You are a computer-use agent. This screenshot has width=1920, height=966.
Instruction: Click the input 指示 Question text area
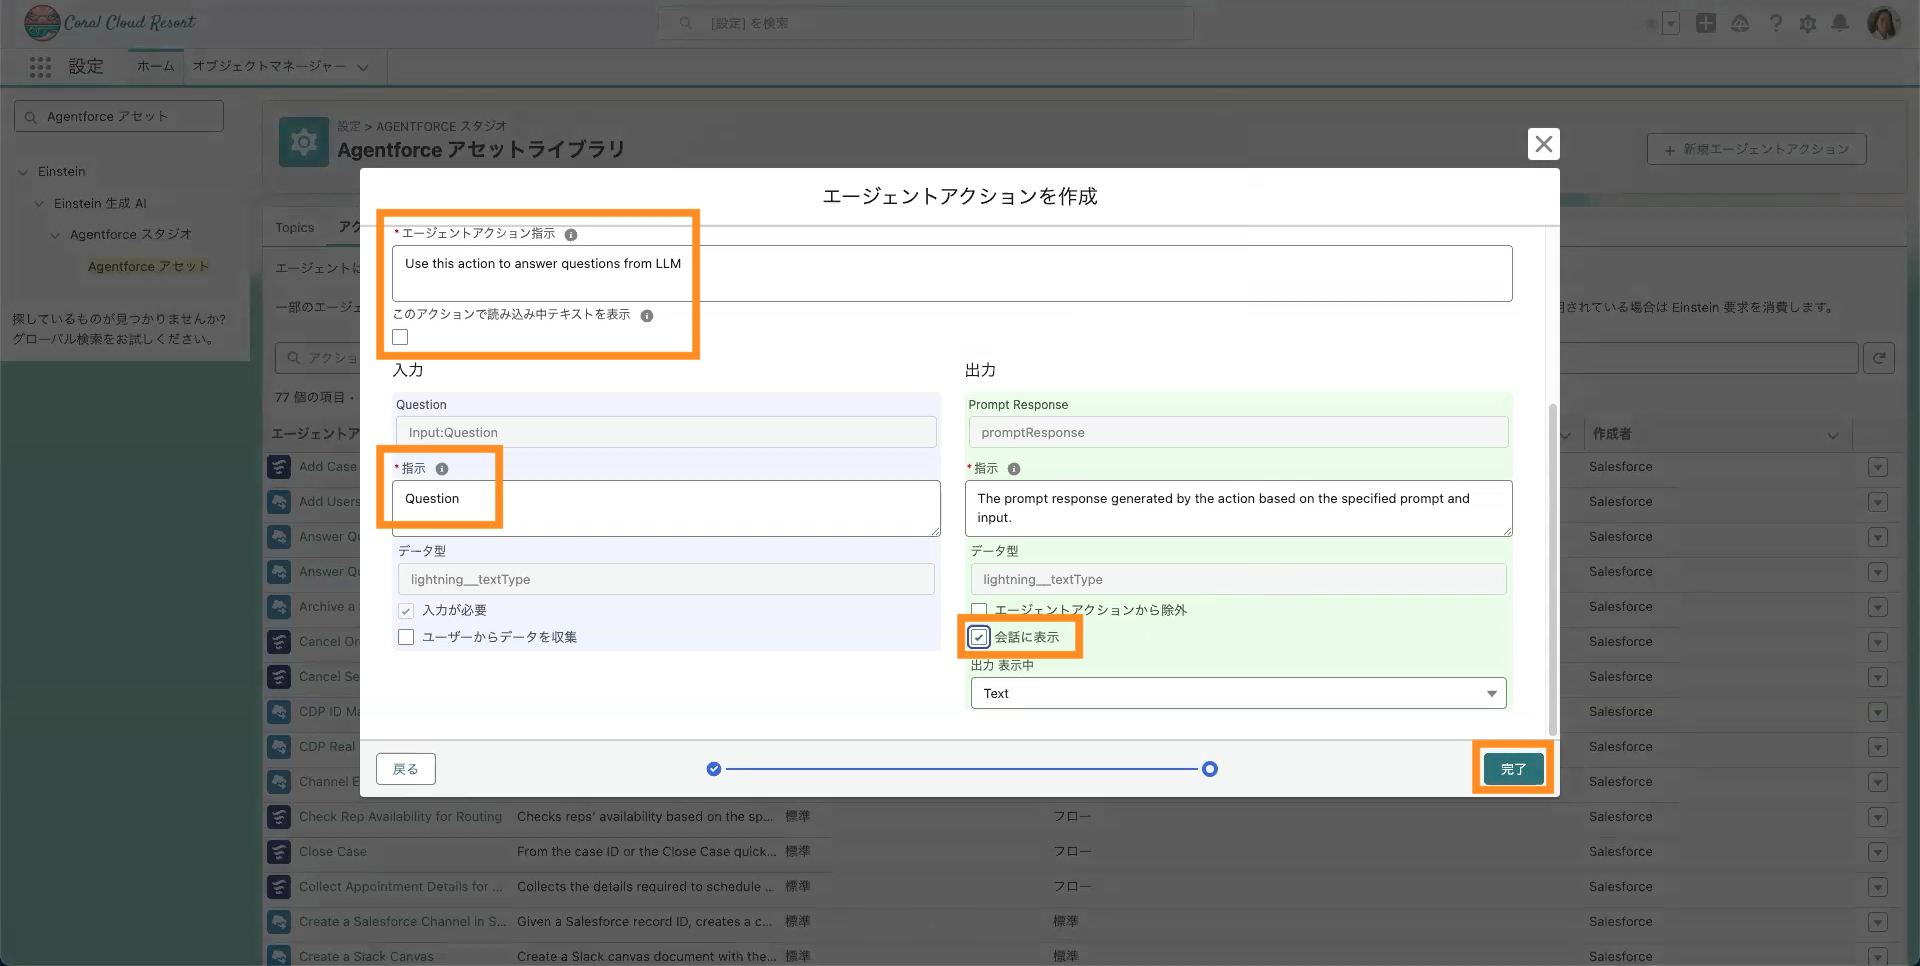(666, 508)
